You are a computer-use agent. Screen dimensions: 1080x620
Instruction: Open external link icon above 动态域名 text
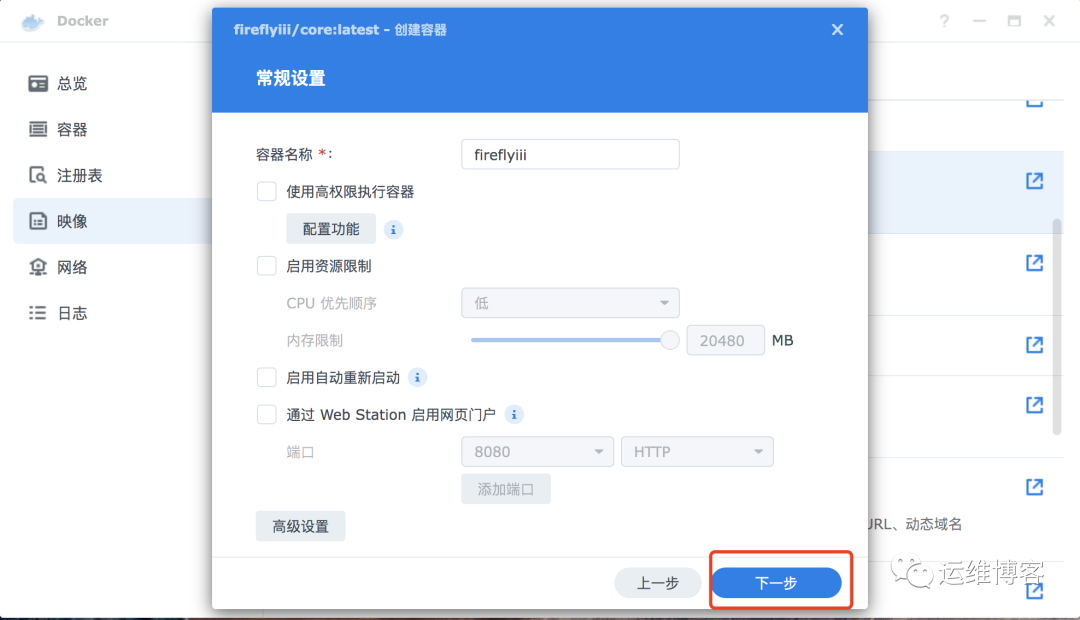1035,487
